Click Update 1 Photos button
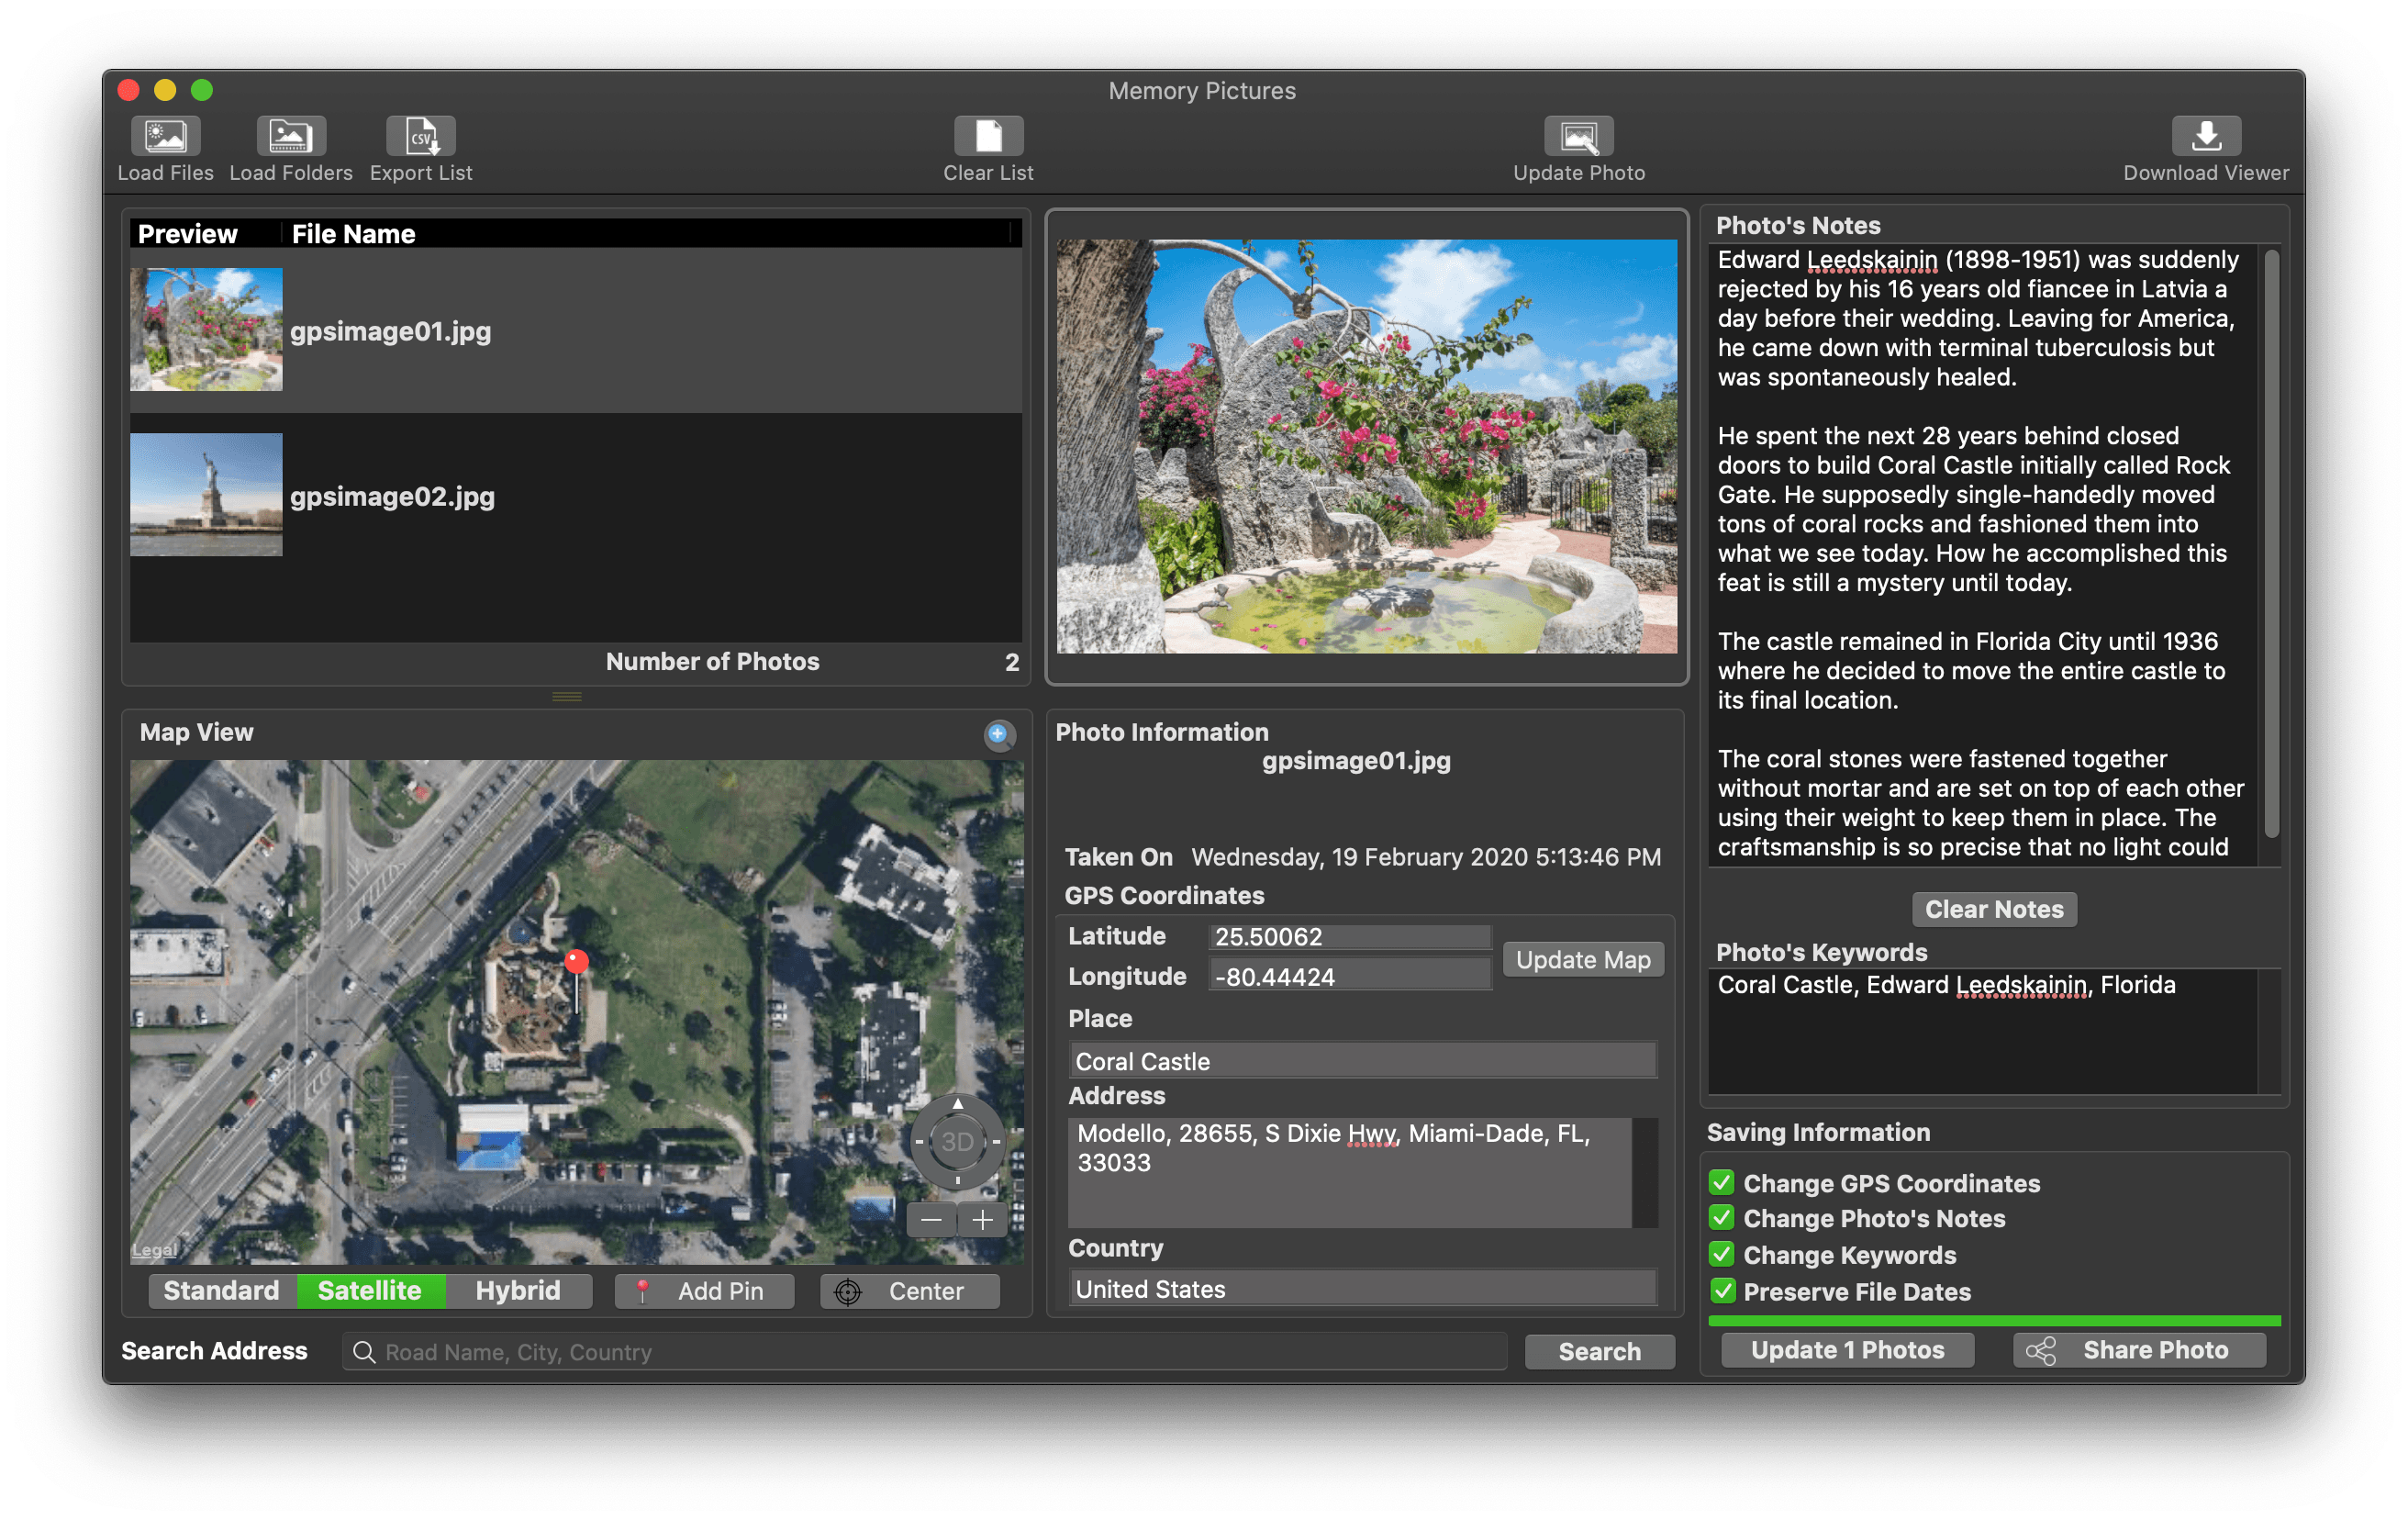 point(1847,1350)
